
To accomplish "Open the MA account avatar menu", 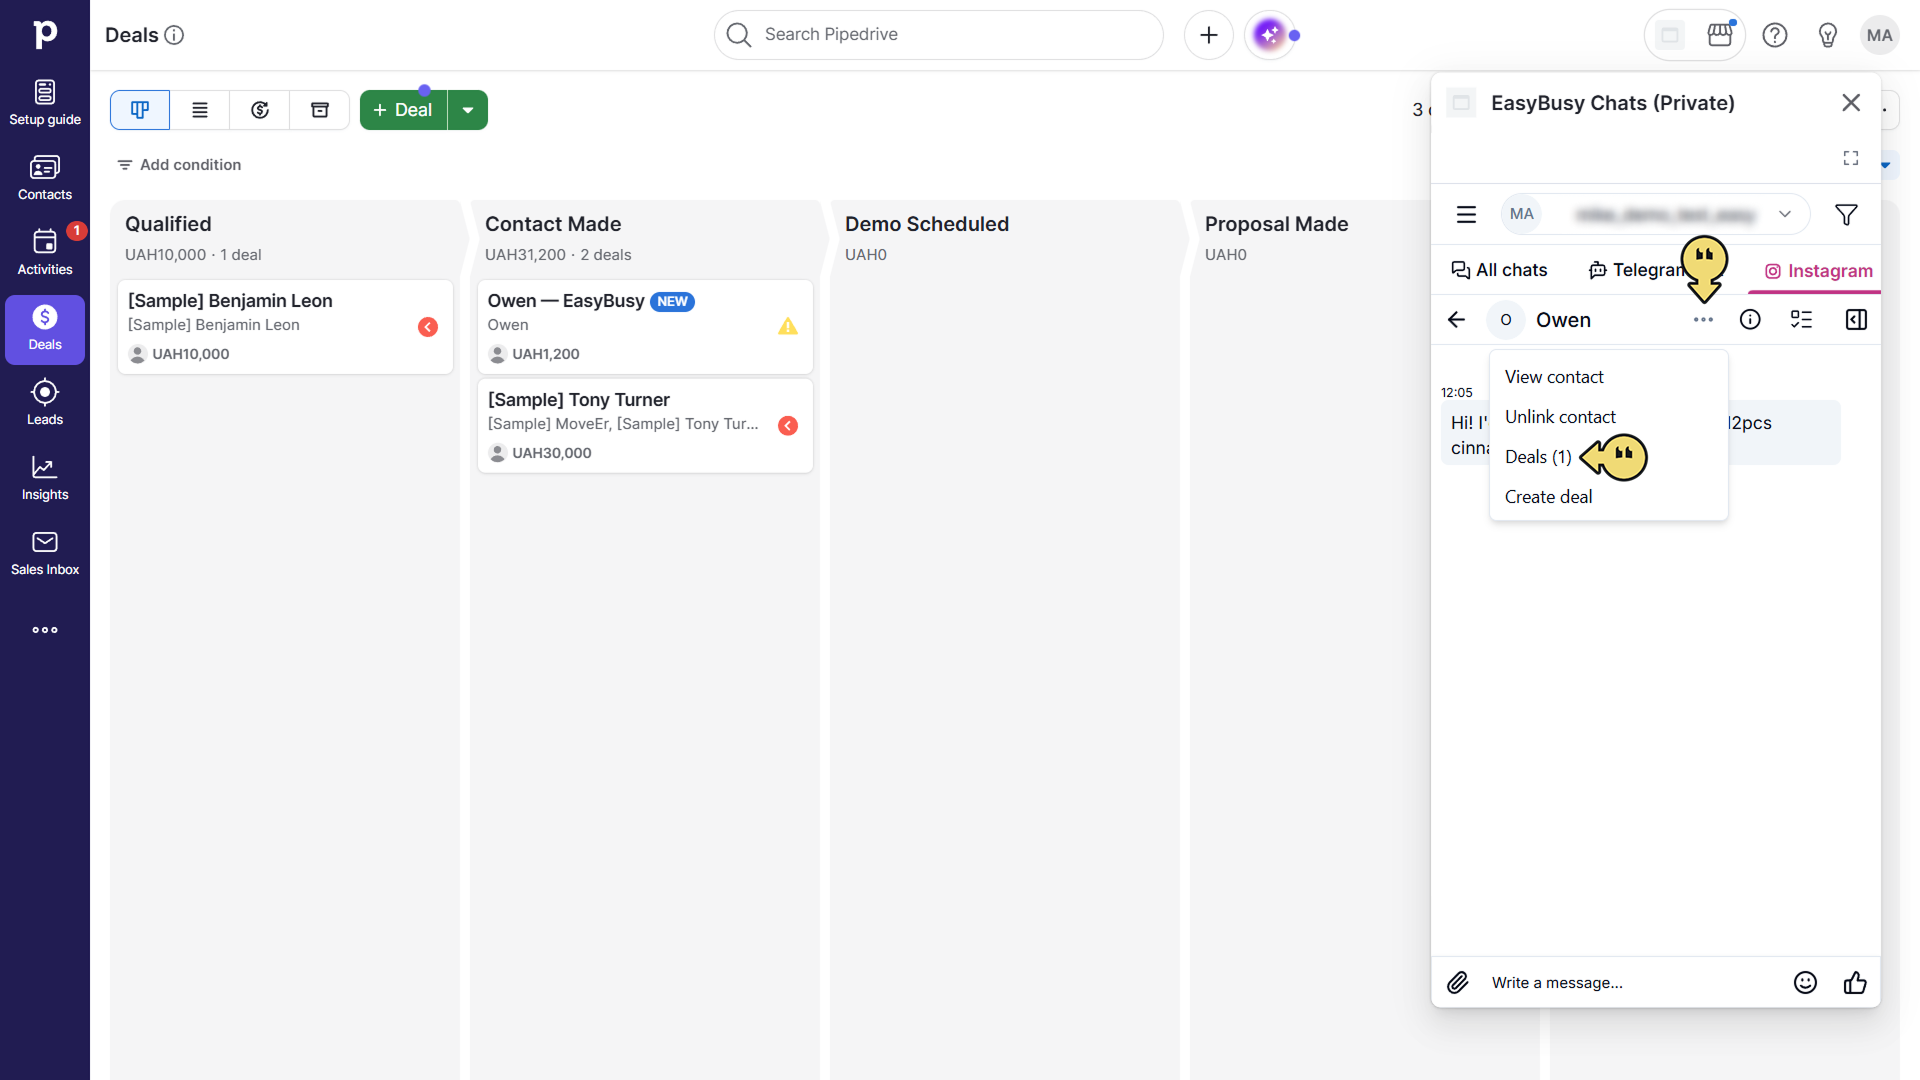I will click(1880, 35).
